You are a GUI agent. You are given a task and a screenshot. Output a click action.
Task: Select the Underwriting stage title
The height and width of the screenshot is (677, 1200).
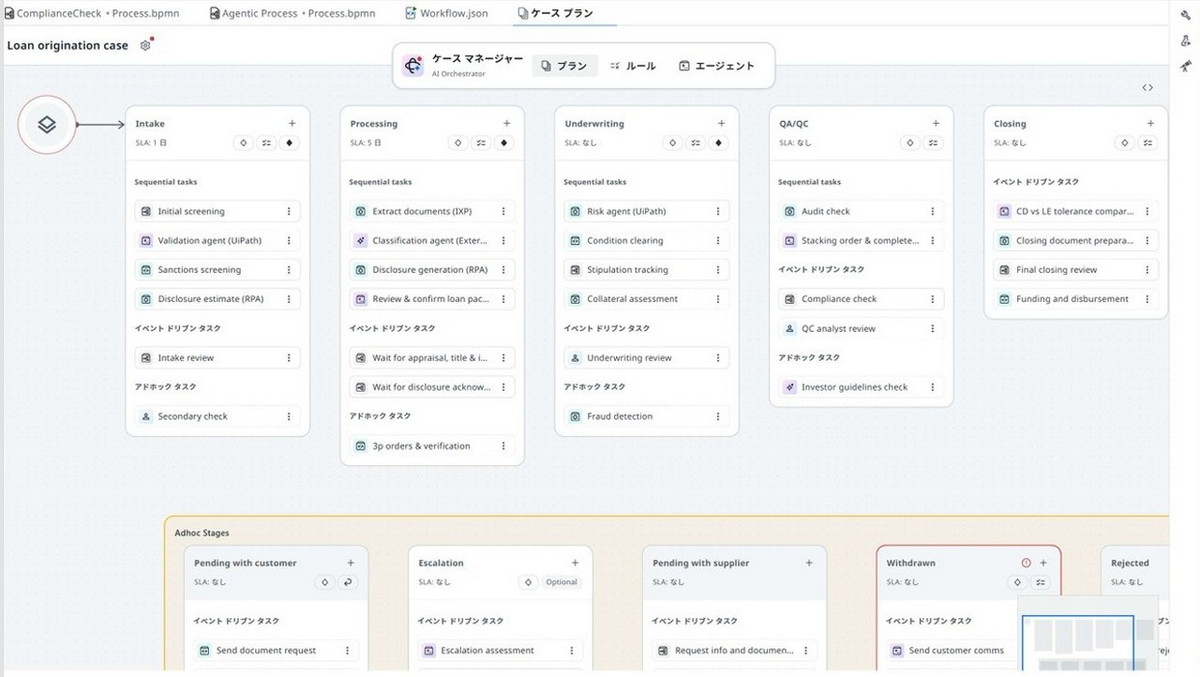(x=594, y=124)
